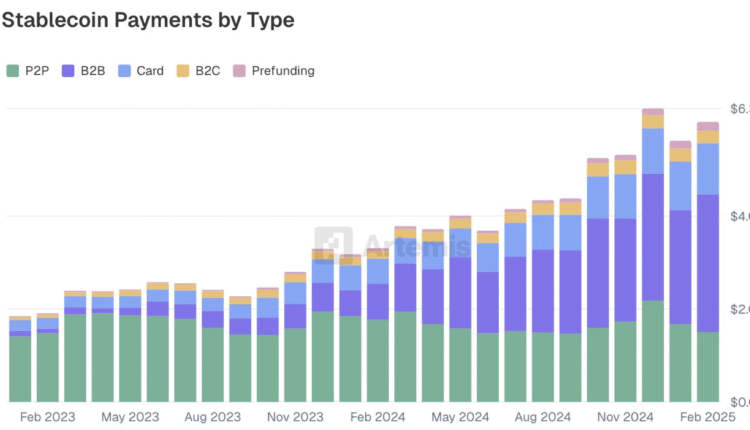Image resolution: width=750 pixels, height=430 pixels.
Task: Click the pink Prefunding legend swatch
Action: point(238,71)
